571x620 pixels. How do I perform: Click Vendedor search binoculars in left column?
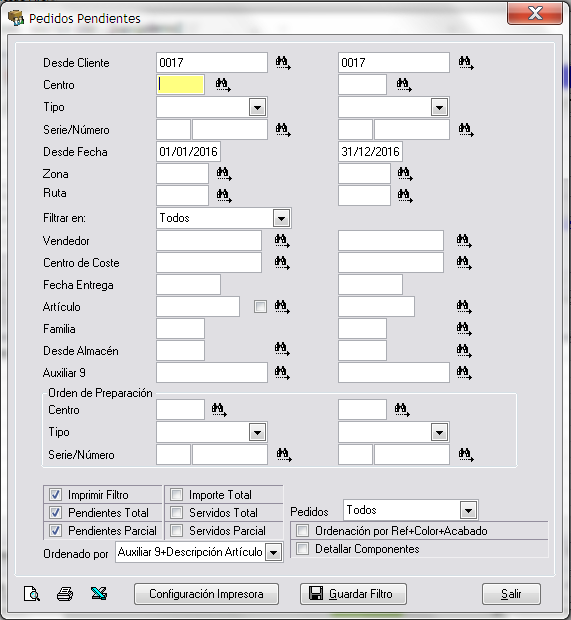point(282,240)
